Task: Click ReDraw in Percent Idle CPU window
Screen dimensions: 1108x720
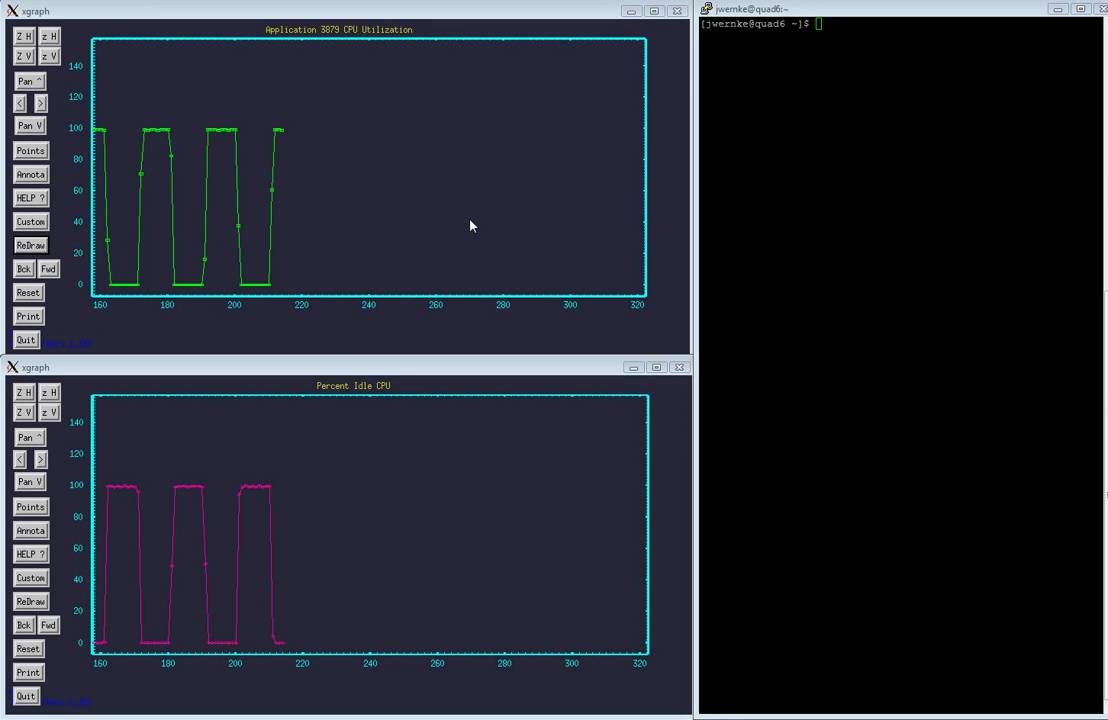Action: click(30, 601)
